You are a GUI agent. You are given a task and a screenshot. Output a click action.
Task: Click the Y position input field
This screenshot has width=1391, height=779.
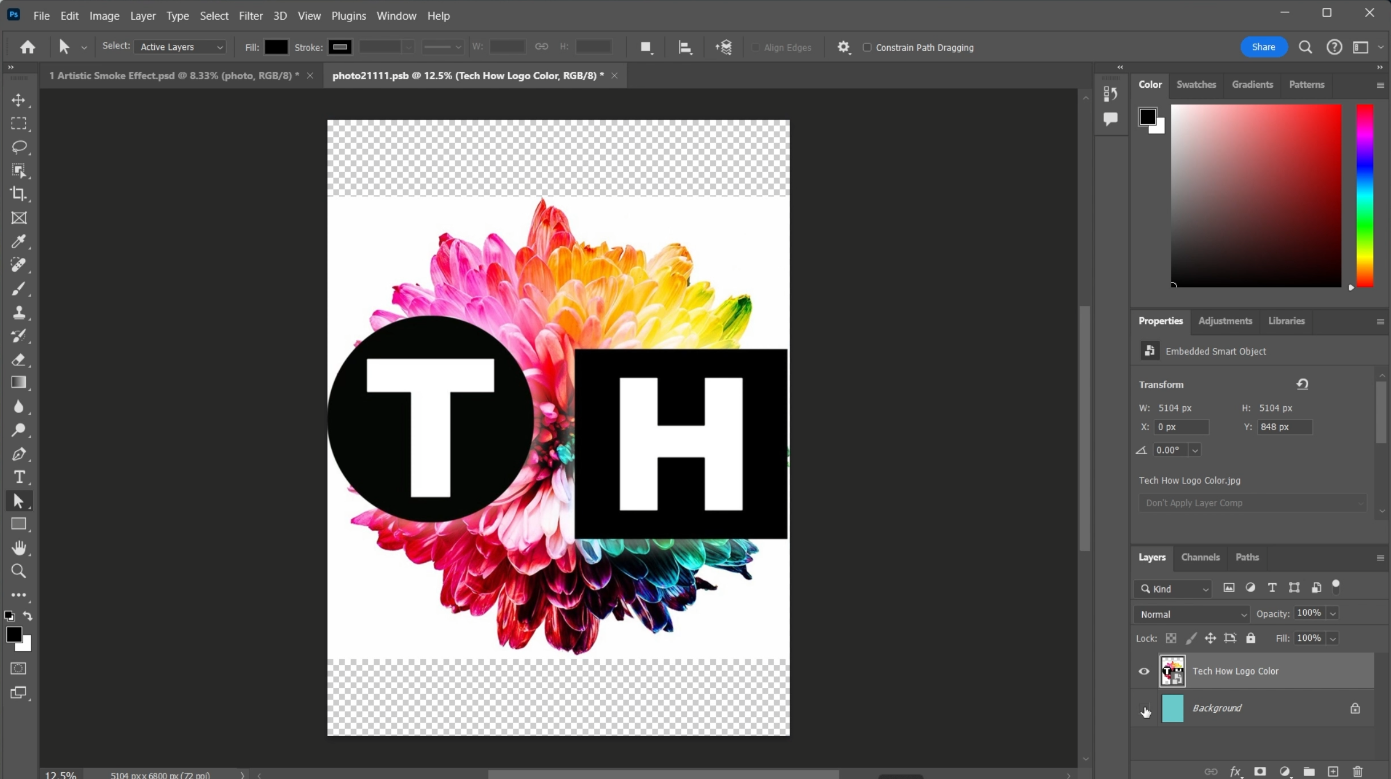[1285, 427]
